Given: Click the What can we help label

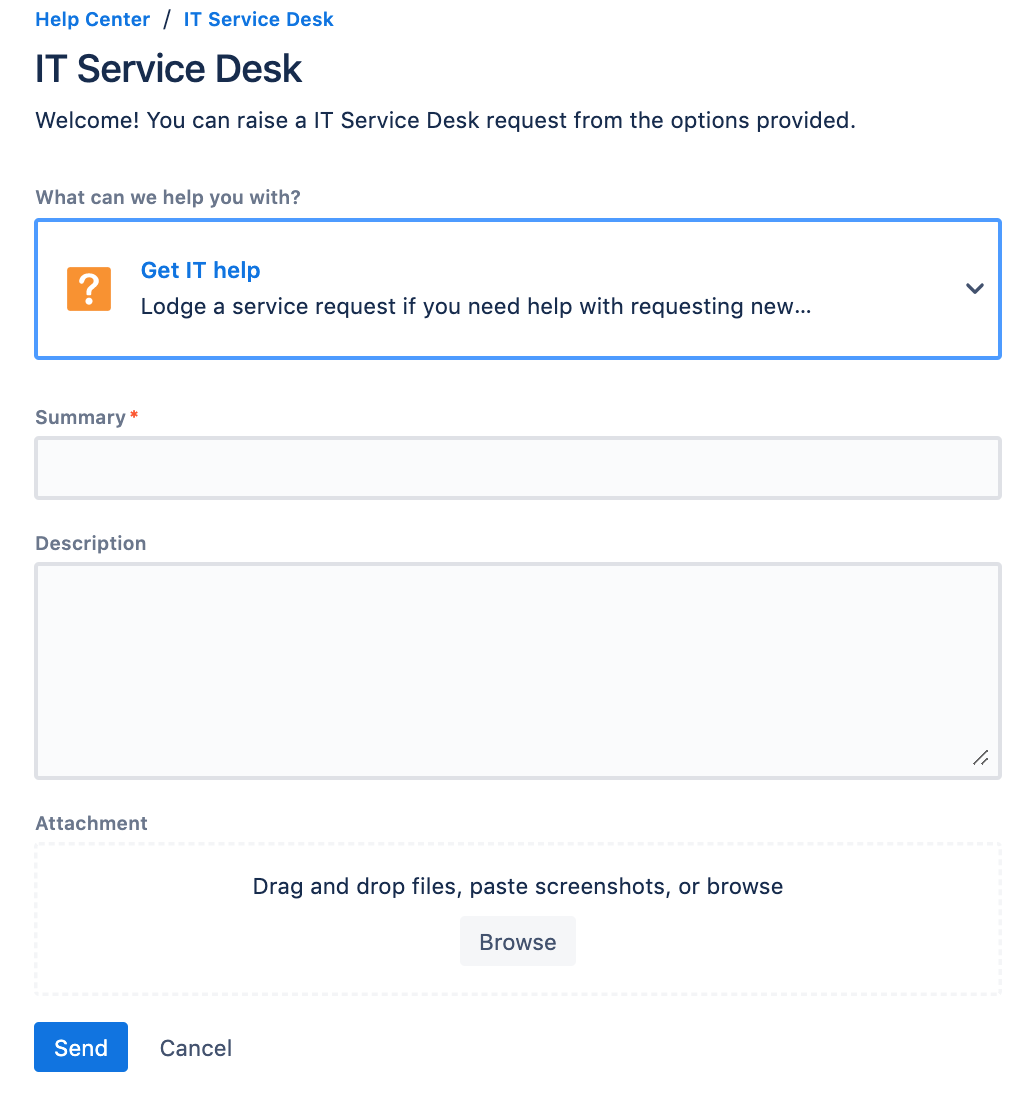Looking at the screenshot, I should coord(168,197).
